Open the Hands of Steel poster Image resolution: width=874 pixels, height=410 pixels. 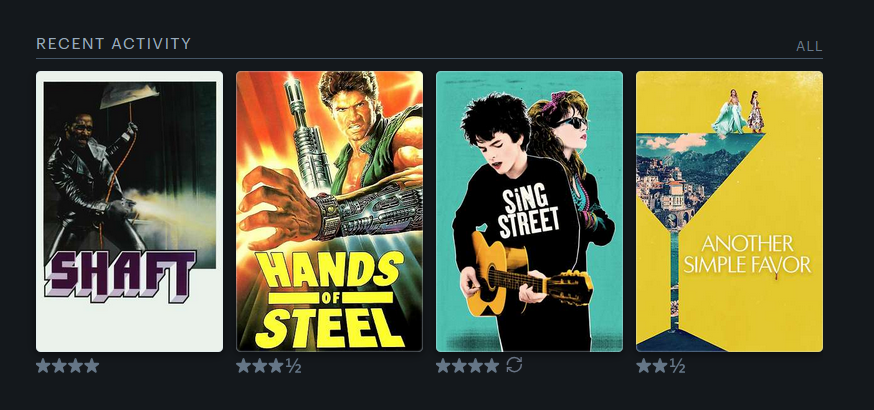click(329, 211)
